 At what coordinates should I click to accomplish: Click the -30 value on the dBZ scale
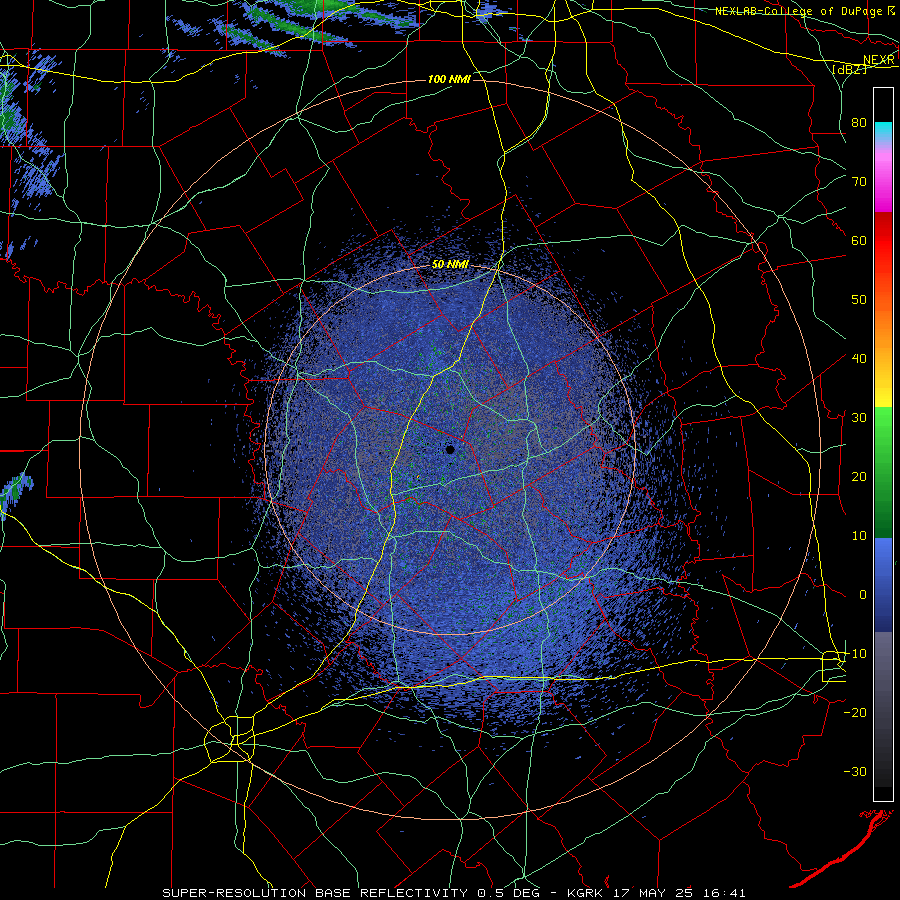pyautogui.click(x=855, y=771)
